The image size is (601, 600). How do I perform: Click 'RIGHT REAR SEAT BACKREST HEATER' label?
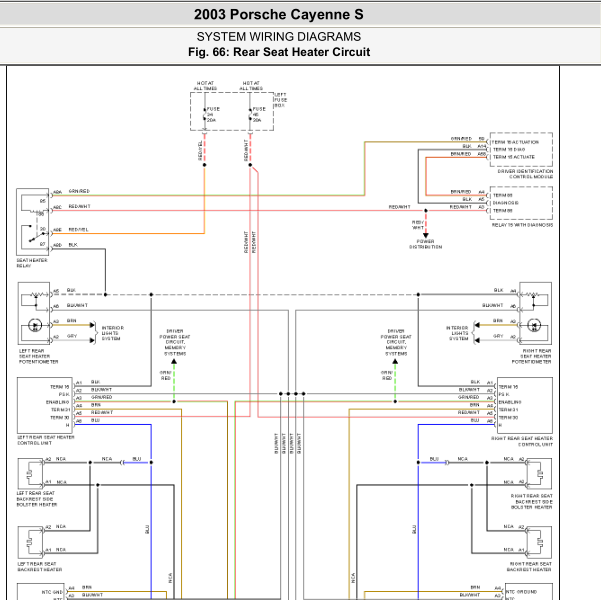(529, 567)
